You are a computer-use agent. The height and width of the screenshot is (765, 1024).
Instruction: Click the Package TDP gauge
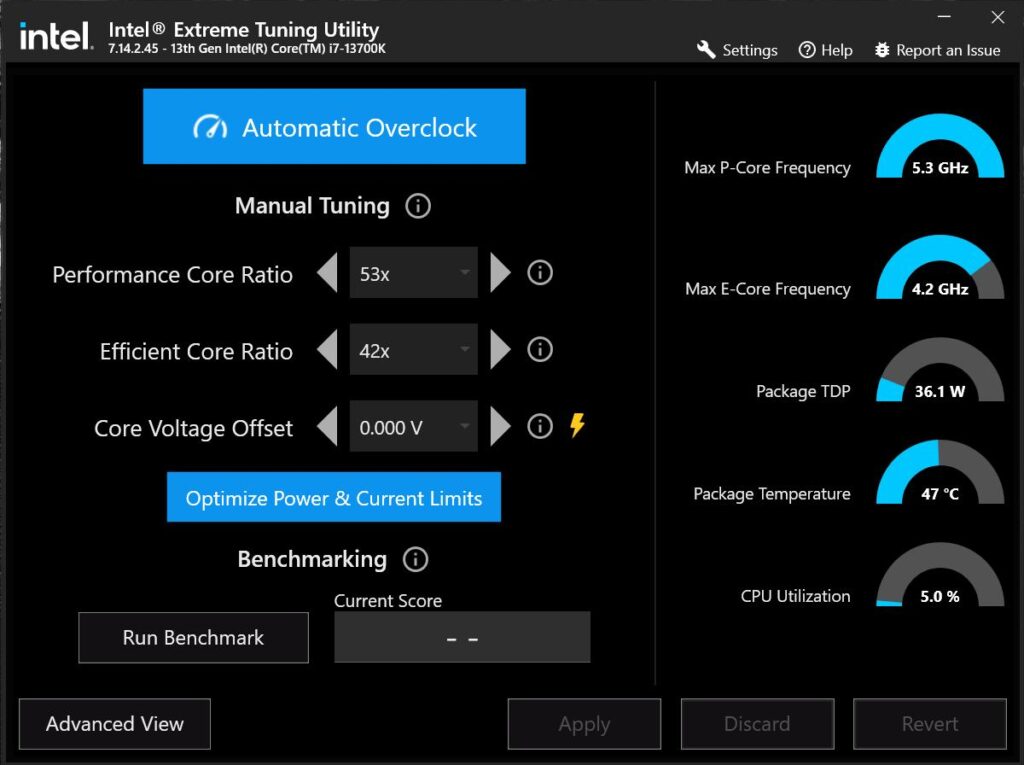pyautogui.click(x=940, y=369)
